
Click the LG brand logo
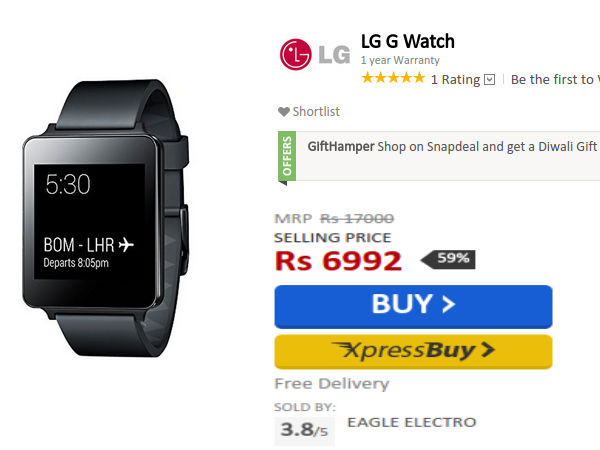pos(315,54)
